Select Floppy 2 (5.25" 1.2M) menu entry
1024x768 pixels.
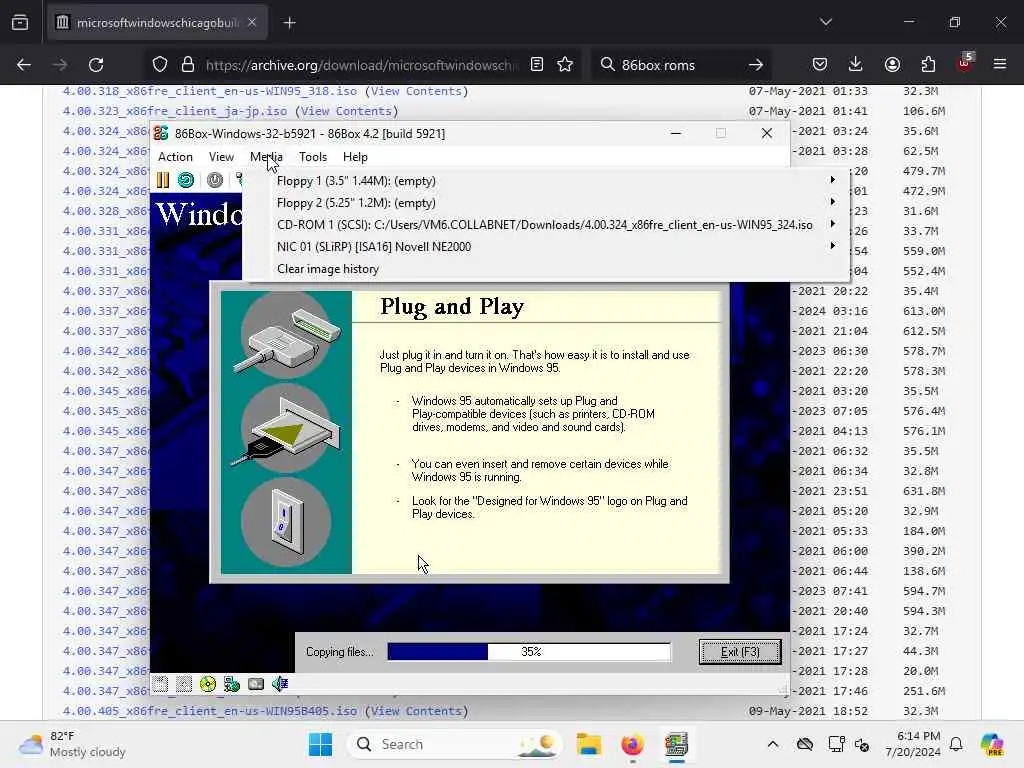coord(546,202)
